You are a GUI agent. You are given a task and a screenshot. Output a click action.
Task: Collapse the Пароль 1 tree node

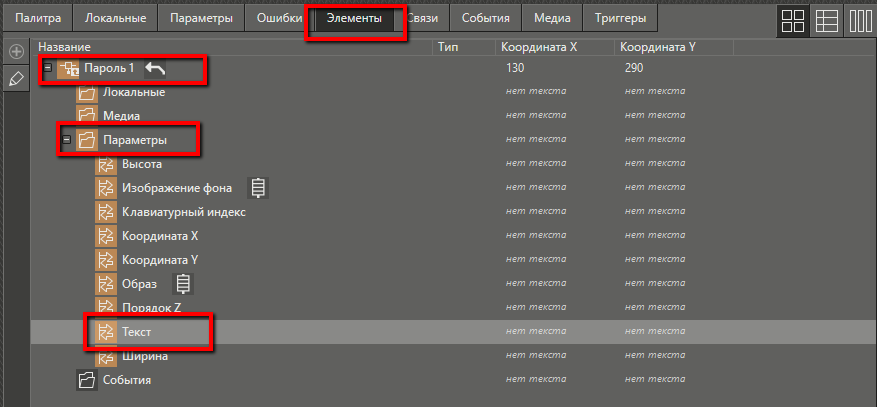pos(47,68)
